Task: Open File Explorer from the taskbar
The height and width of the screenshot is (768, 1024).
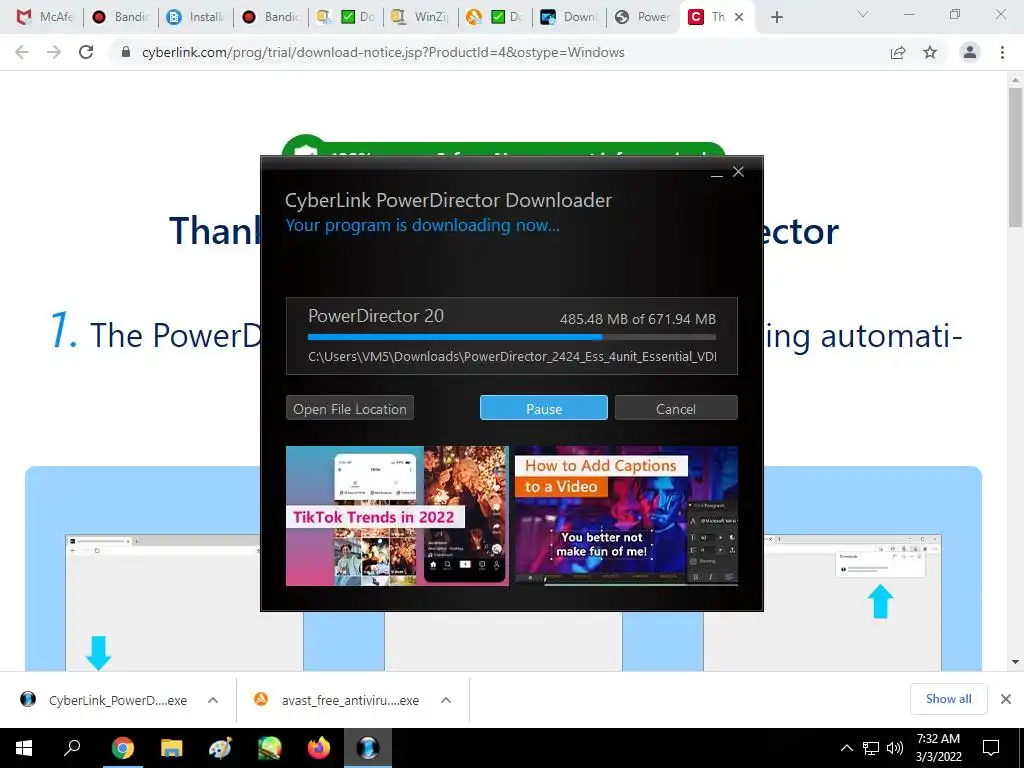Action: 171,748
